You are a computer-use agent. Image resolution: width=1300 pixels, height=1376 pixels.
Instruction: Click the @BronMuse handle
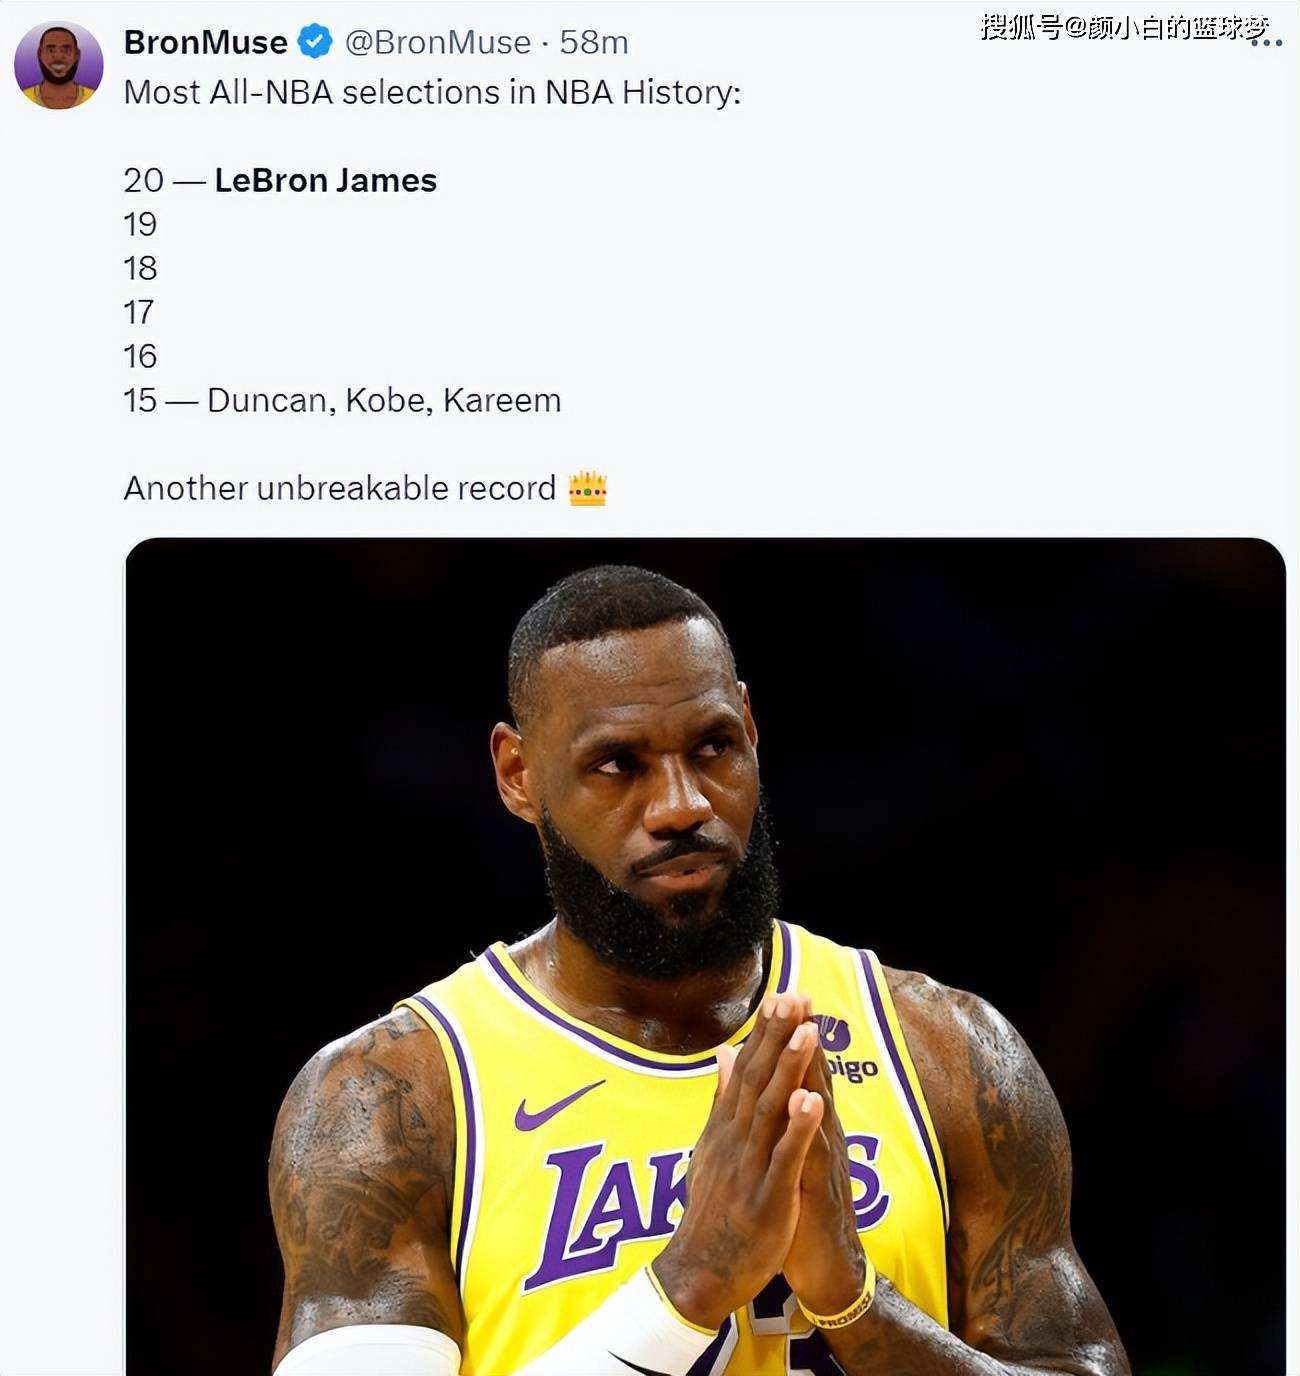438,42
